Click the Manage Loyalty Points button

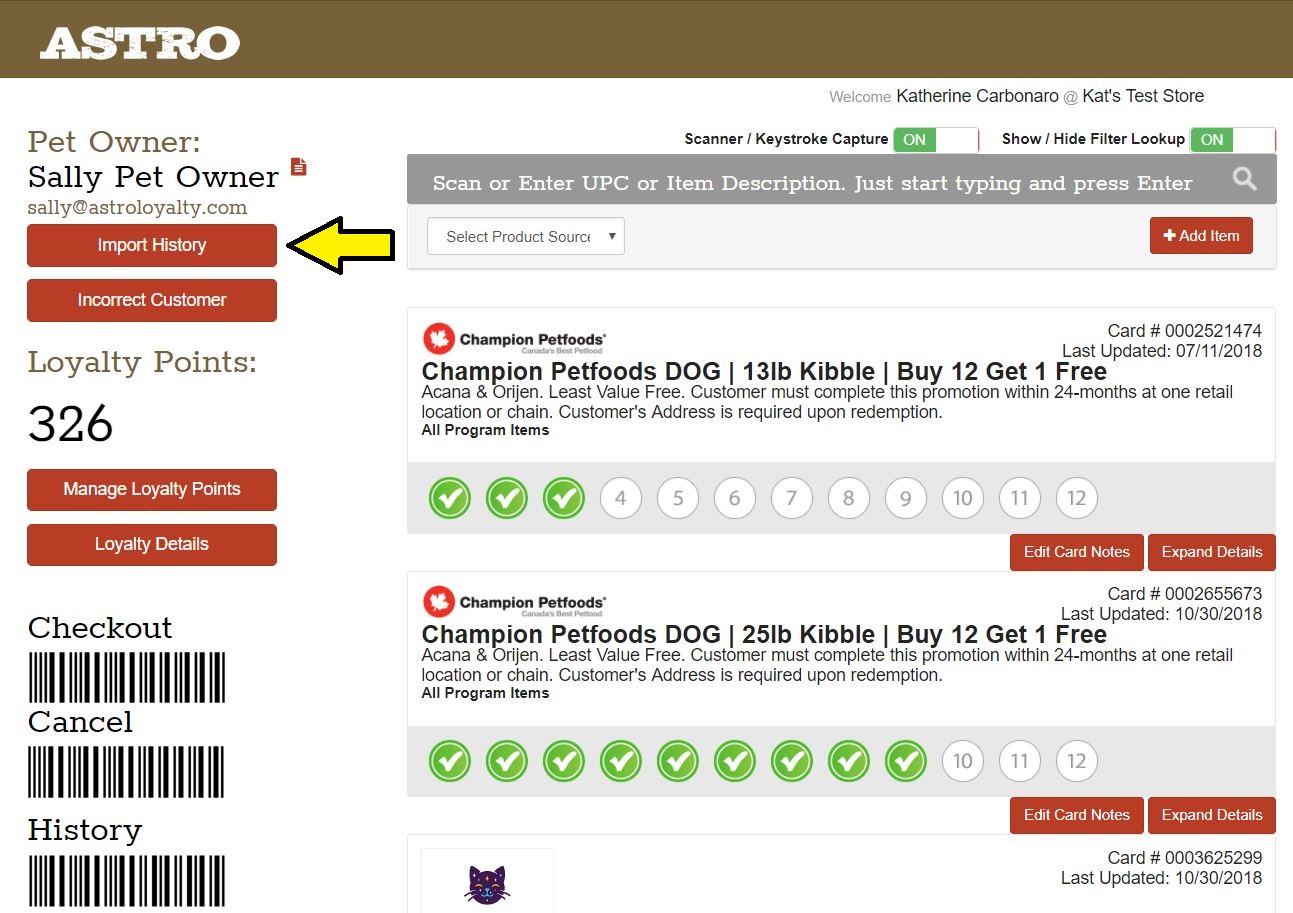(x=152, y=489)
